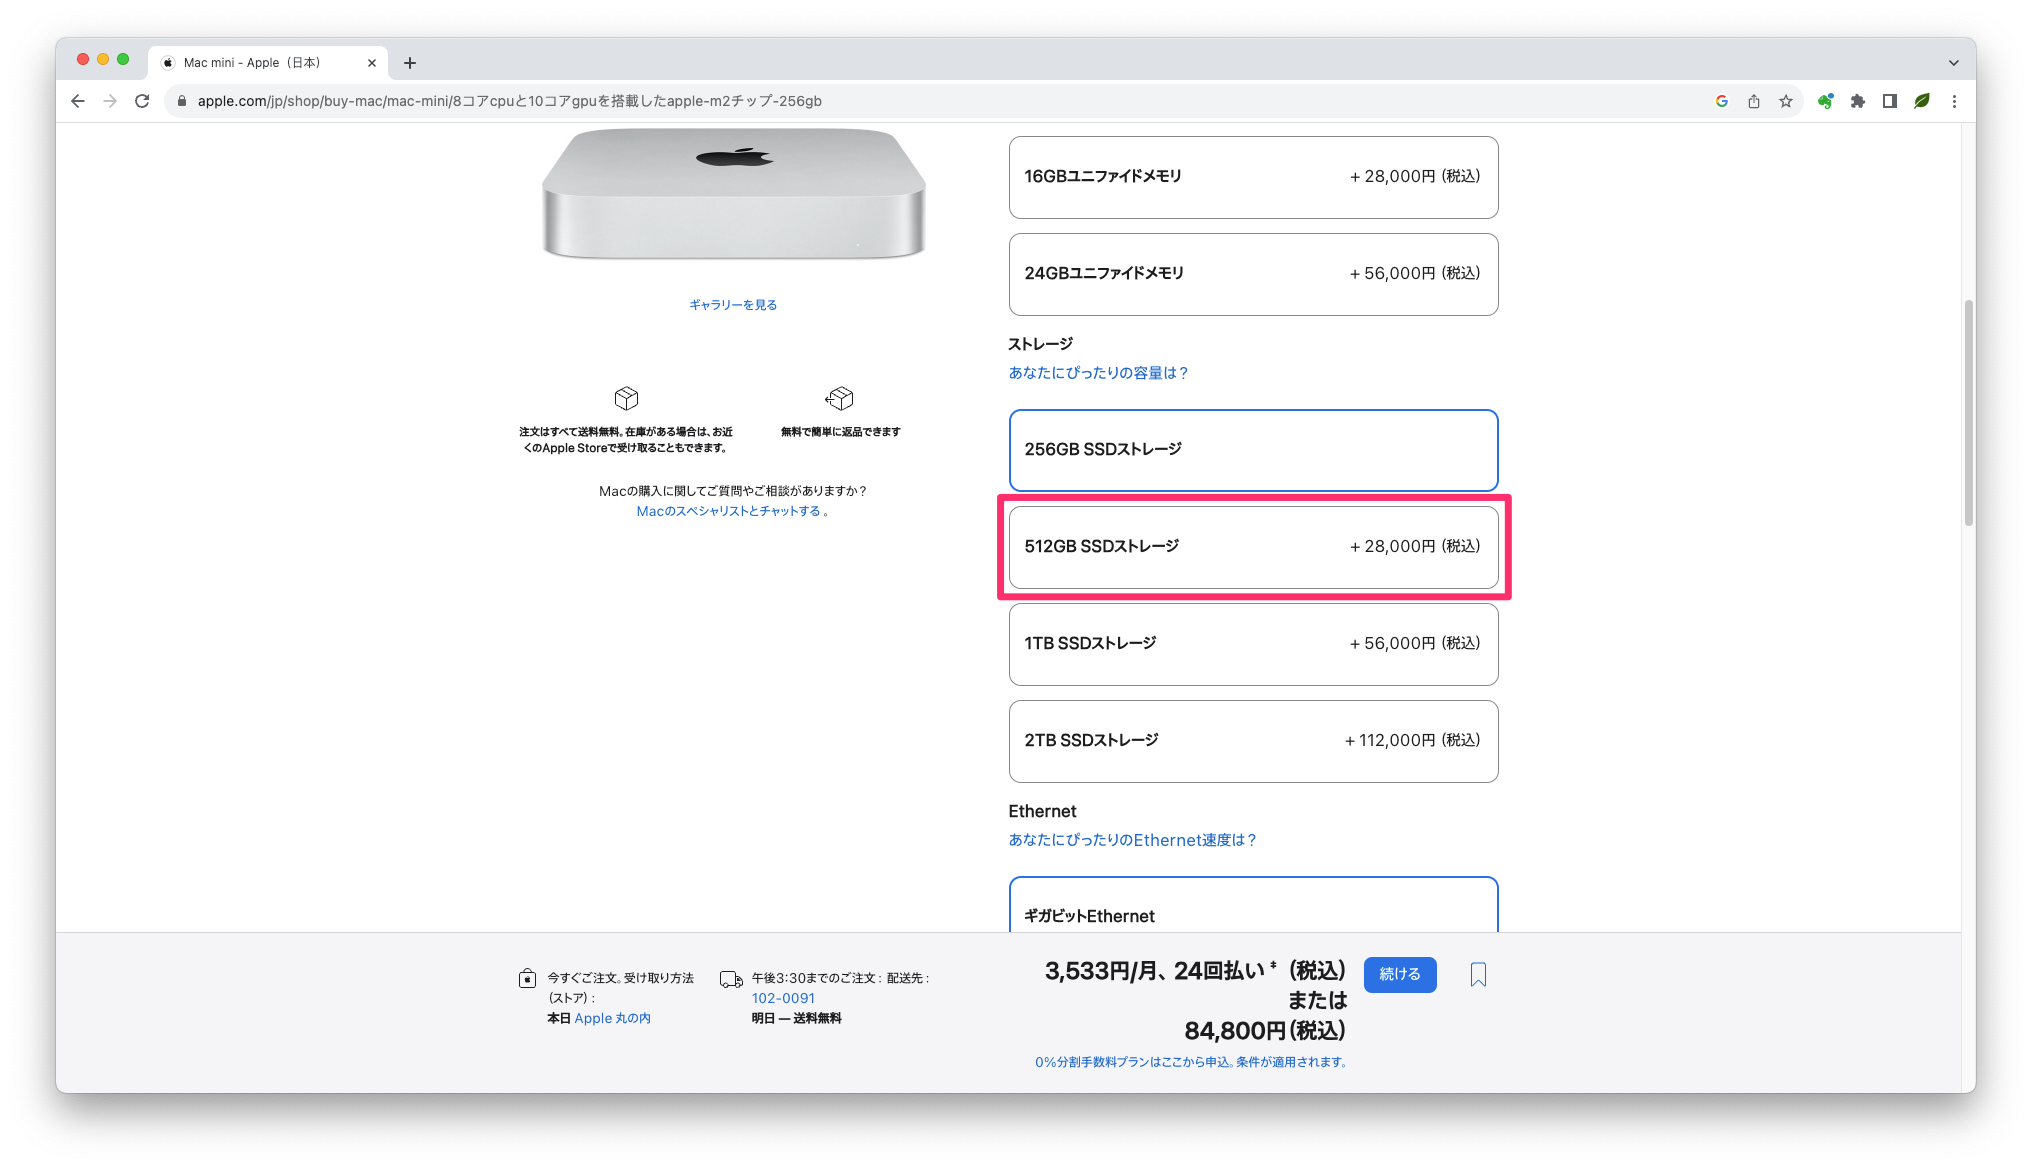The width and height of the screenshot is (2032, 1167).
Task: Go back to the previous page
Action: [78, 101]
